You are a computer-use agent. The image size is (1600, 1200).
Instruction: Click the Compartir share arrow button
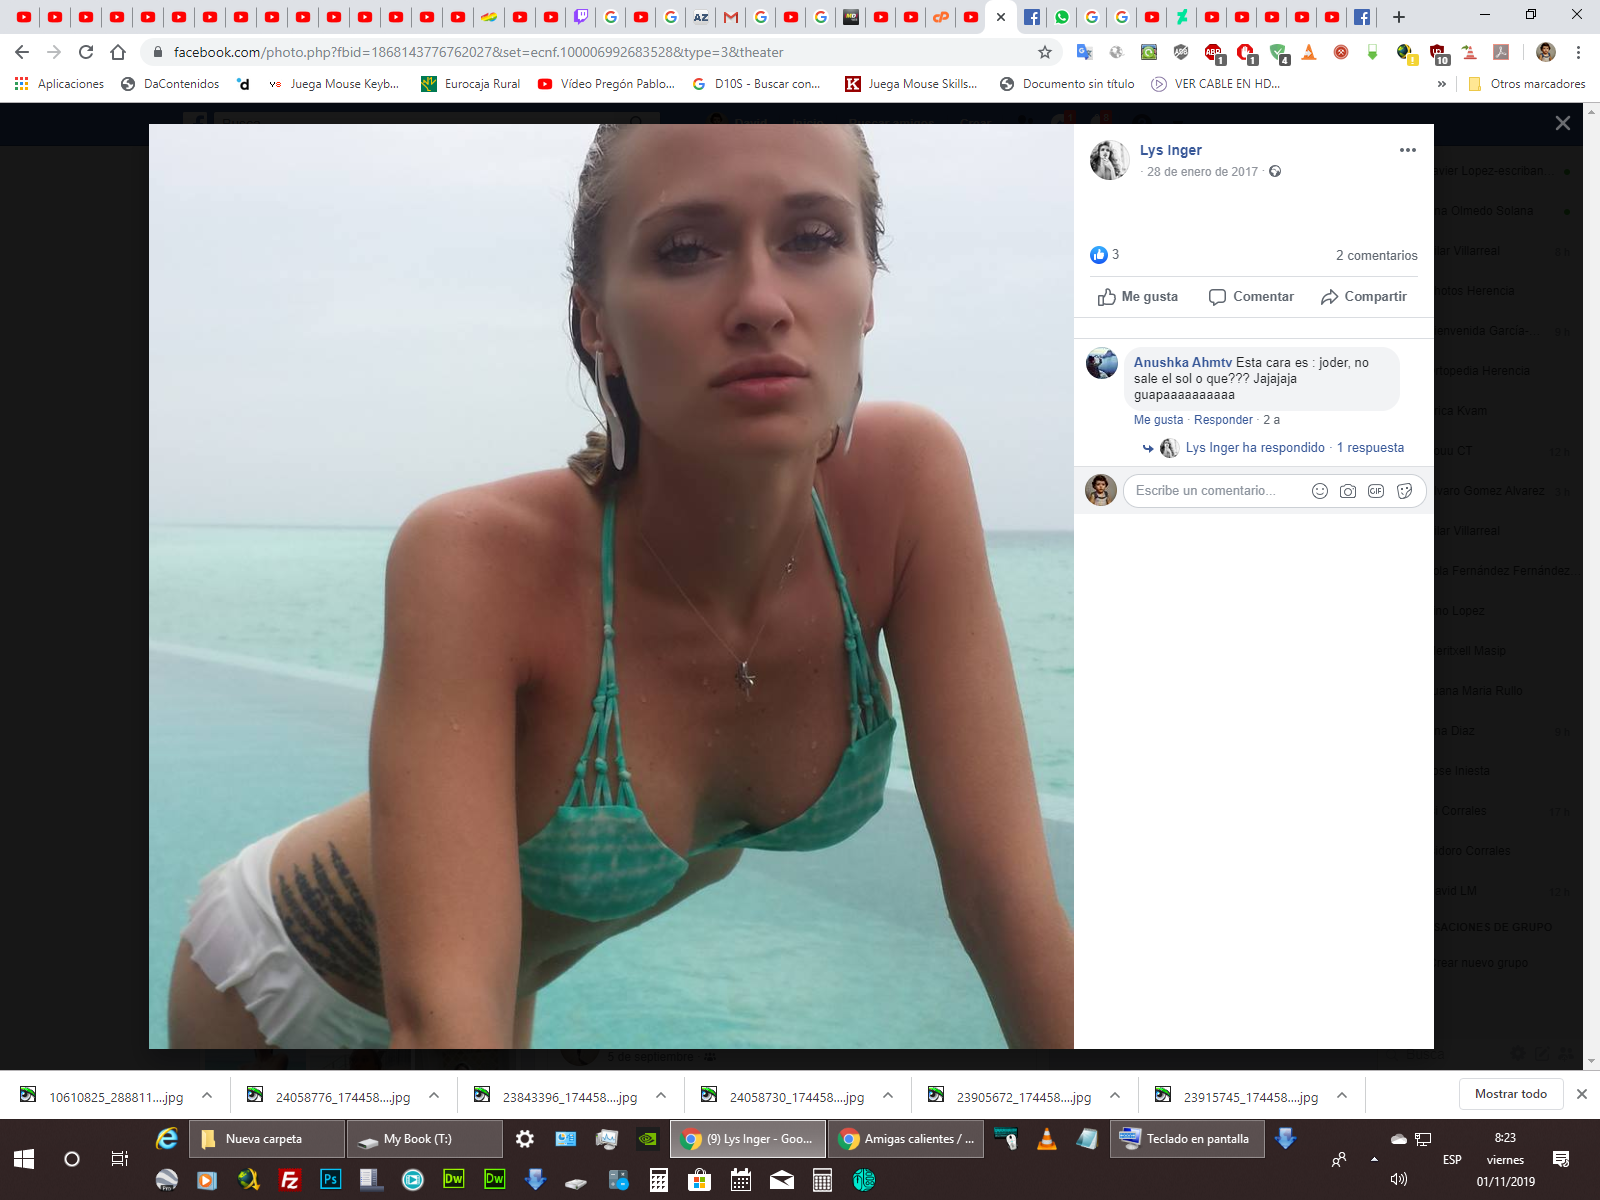(x=1363, y=297)
